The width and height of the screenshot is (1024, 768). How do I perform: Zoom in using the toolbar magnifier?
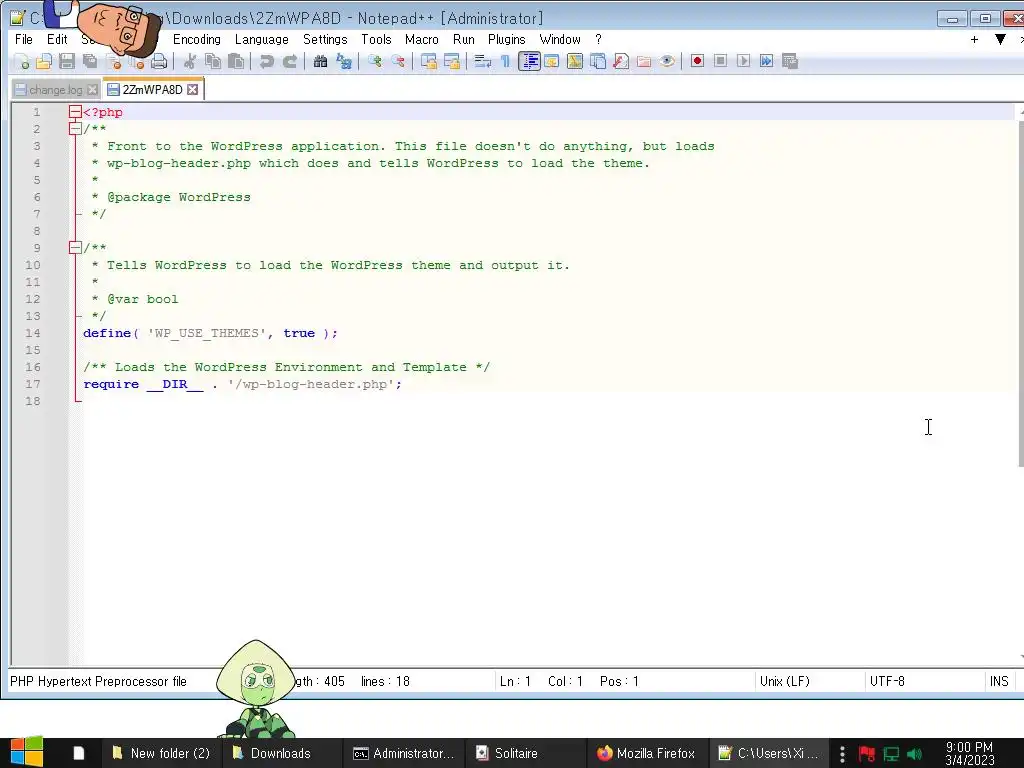click(375, 61)
